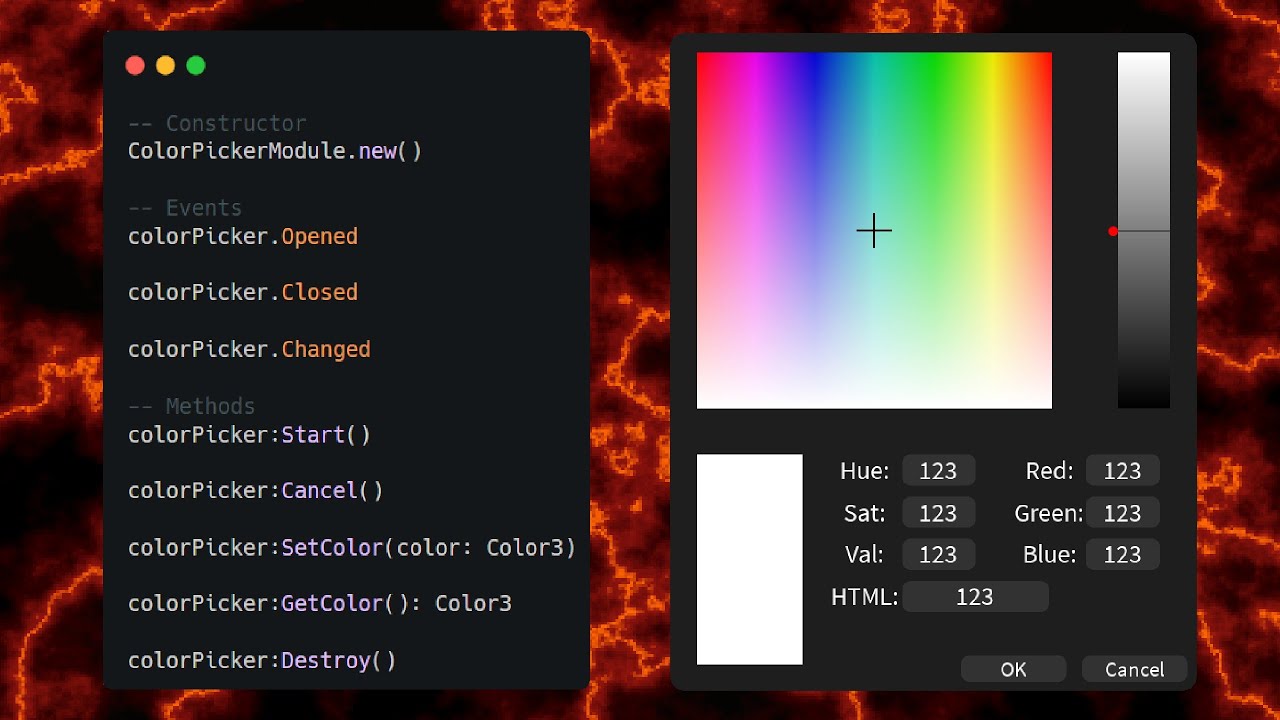Click the "Sat:" label
This screenshot has height=720, width=1280.
(x=864, y=513)
